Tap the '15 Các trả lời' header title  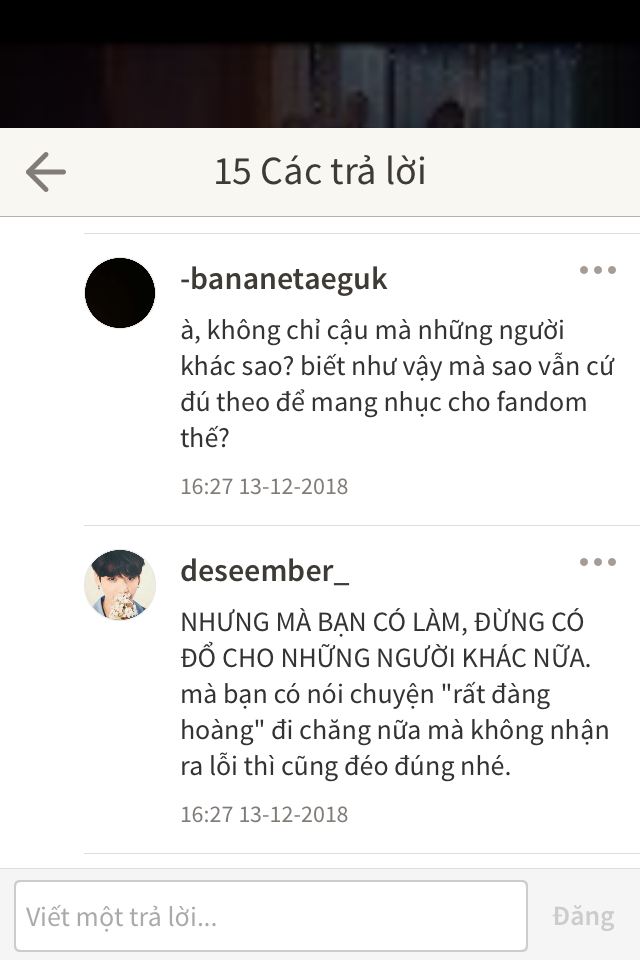320,171
